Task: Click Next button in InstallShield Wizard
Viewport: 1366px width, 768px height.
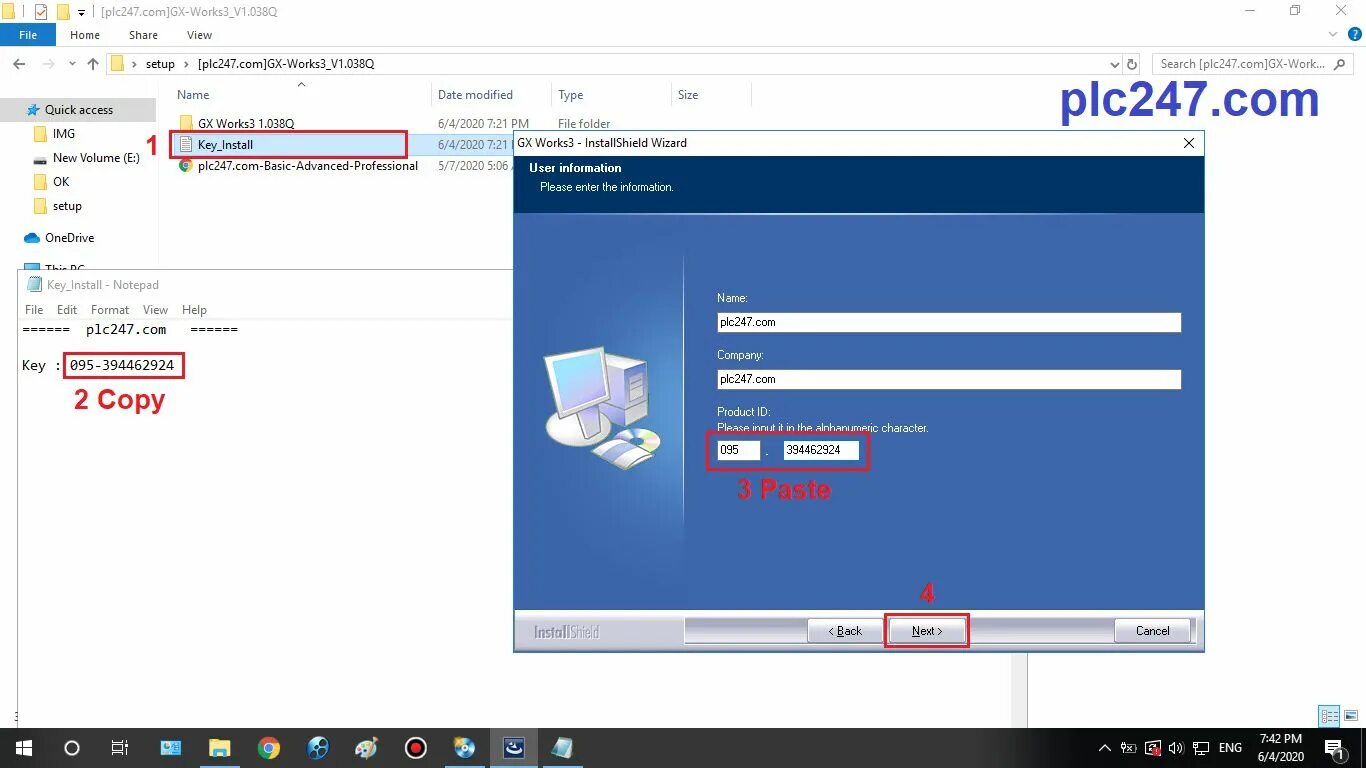Action: (x=927, y=631)
